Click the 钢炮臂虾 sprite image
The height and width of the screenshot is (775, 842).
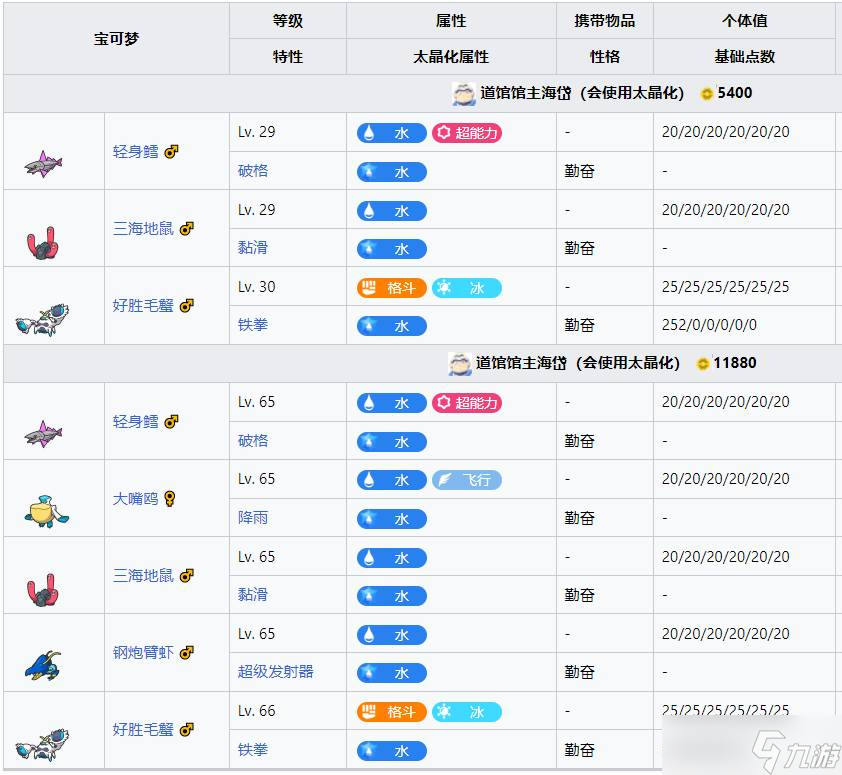pyautogui.click(x=43, y=666)
